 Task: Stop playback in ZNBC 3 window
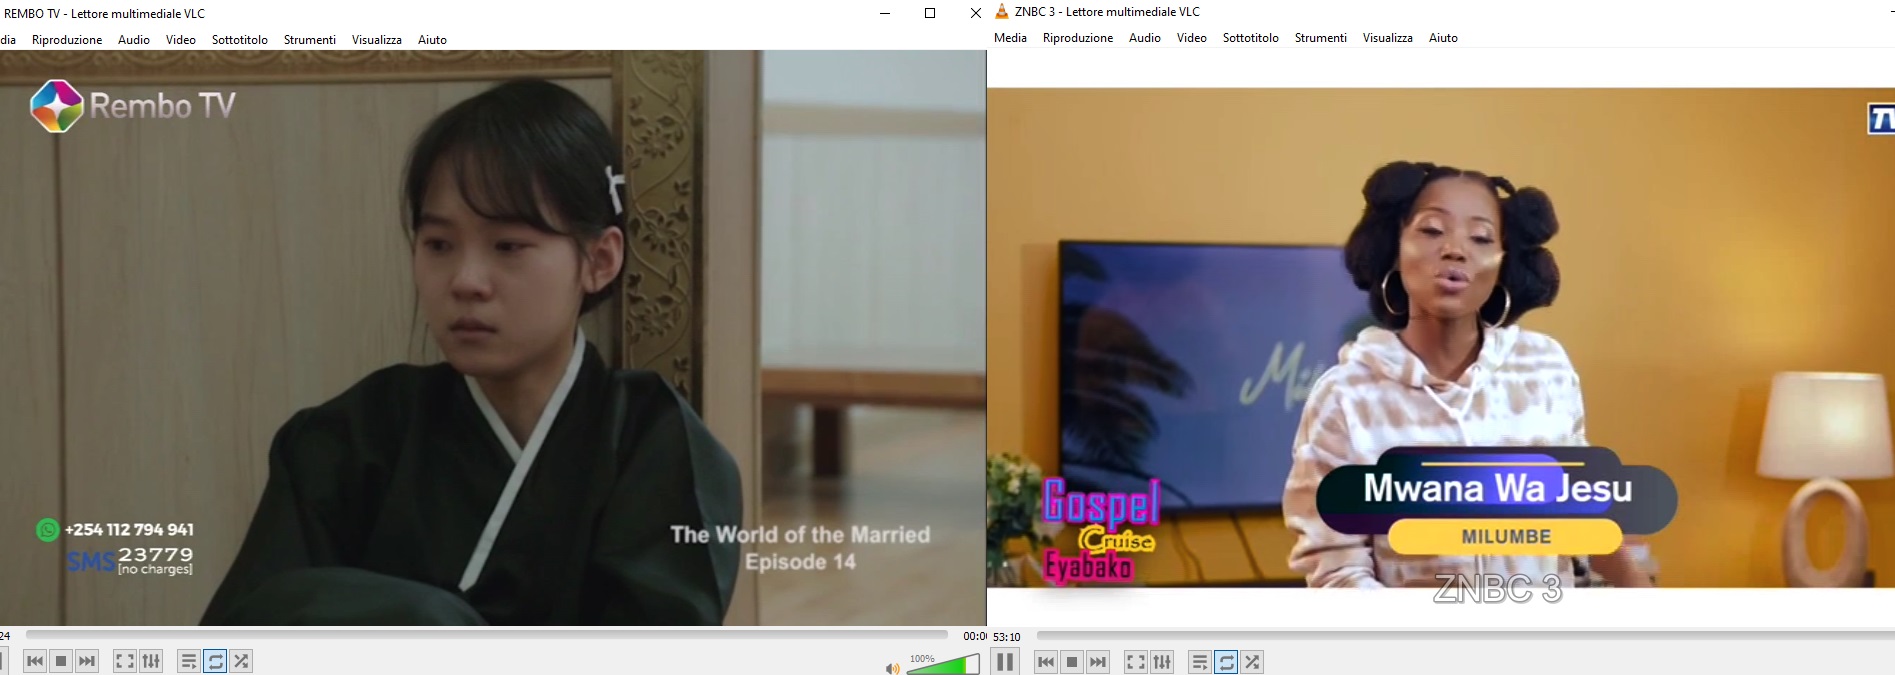point(1072,662)
